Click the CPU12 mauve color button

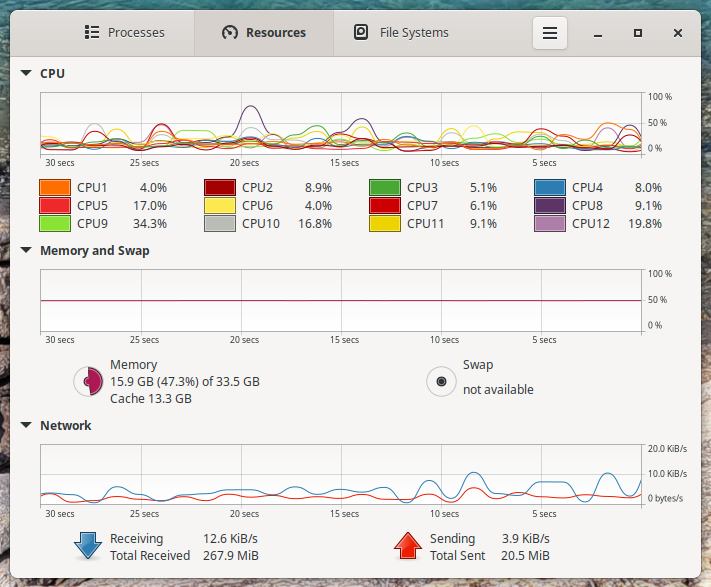coord(550,223)
